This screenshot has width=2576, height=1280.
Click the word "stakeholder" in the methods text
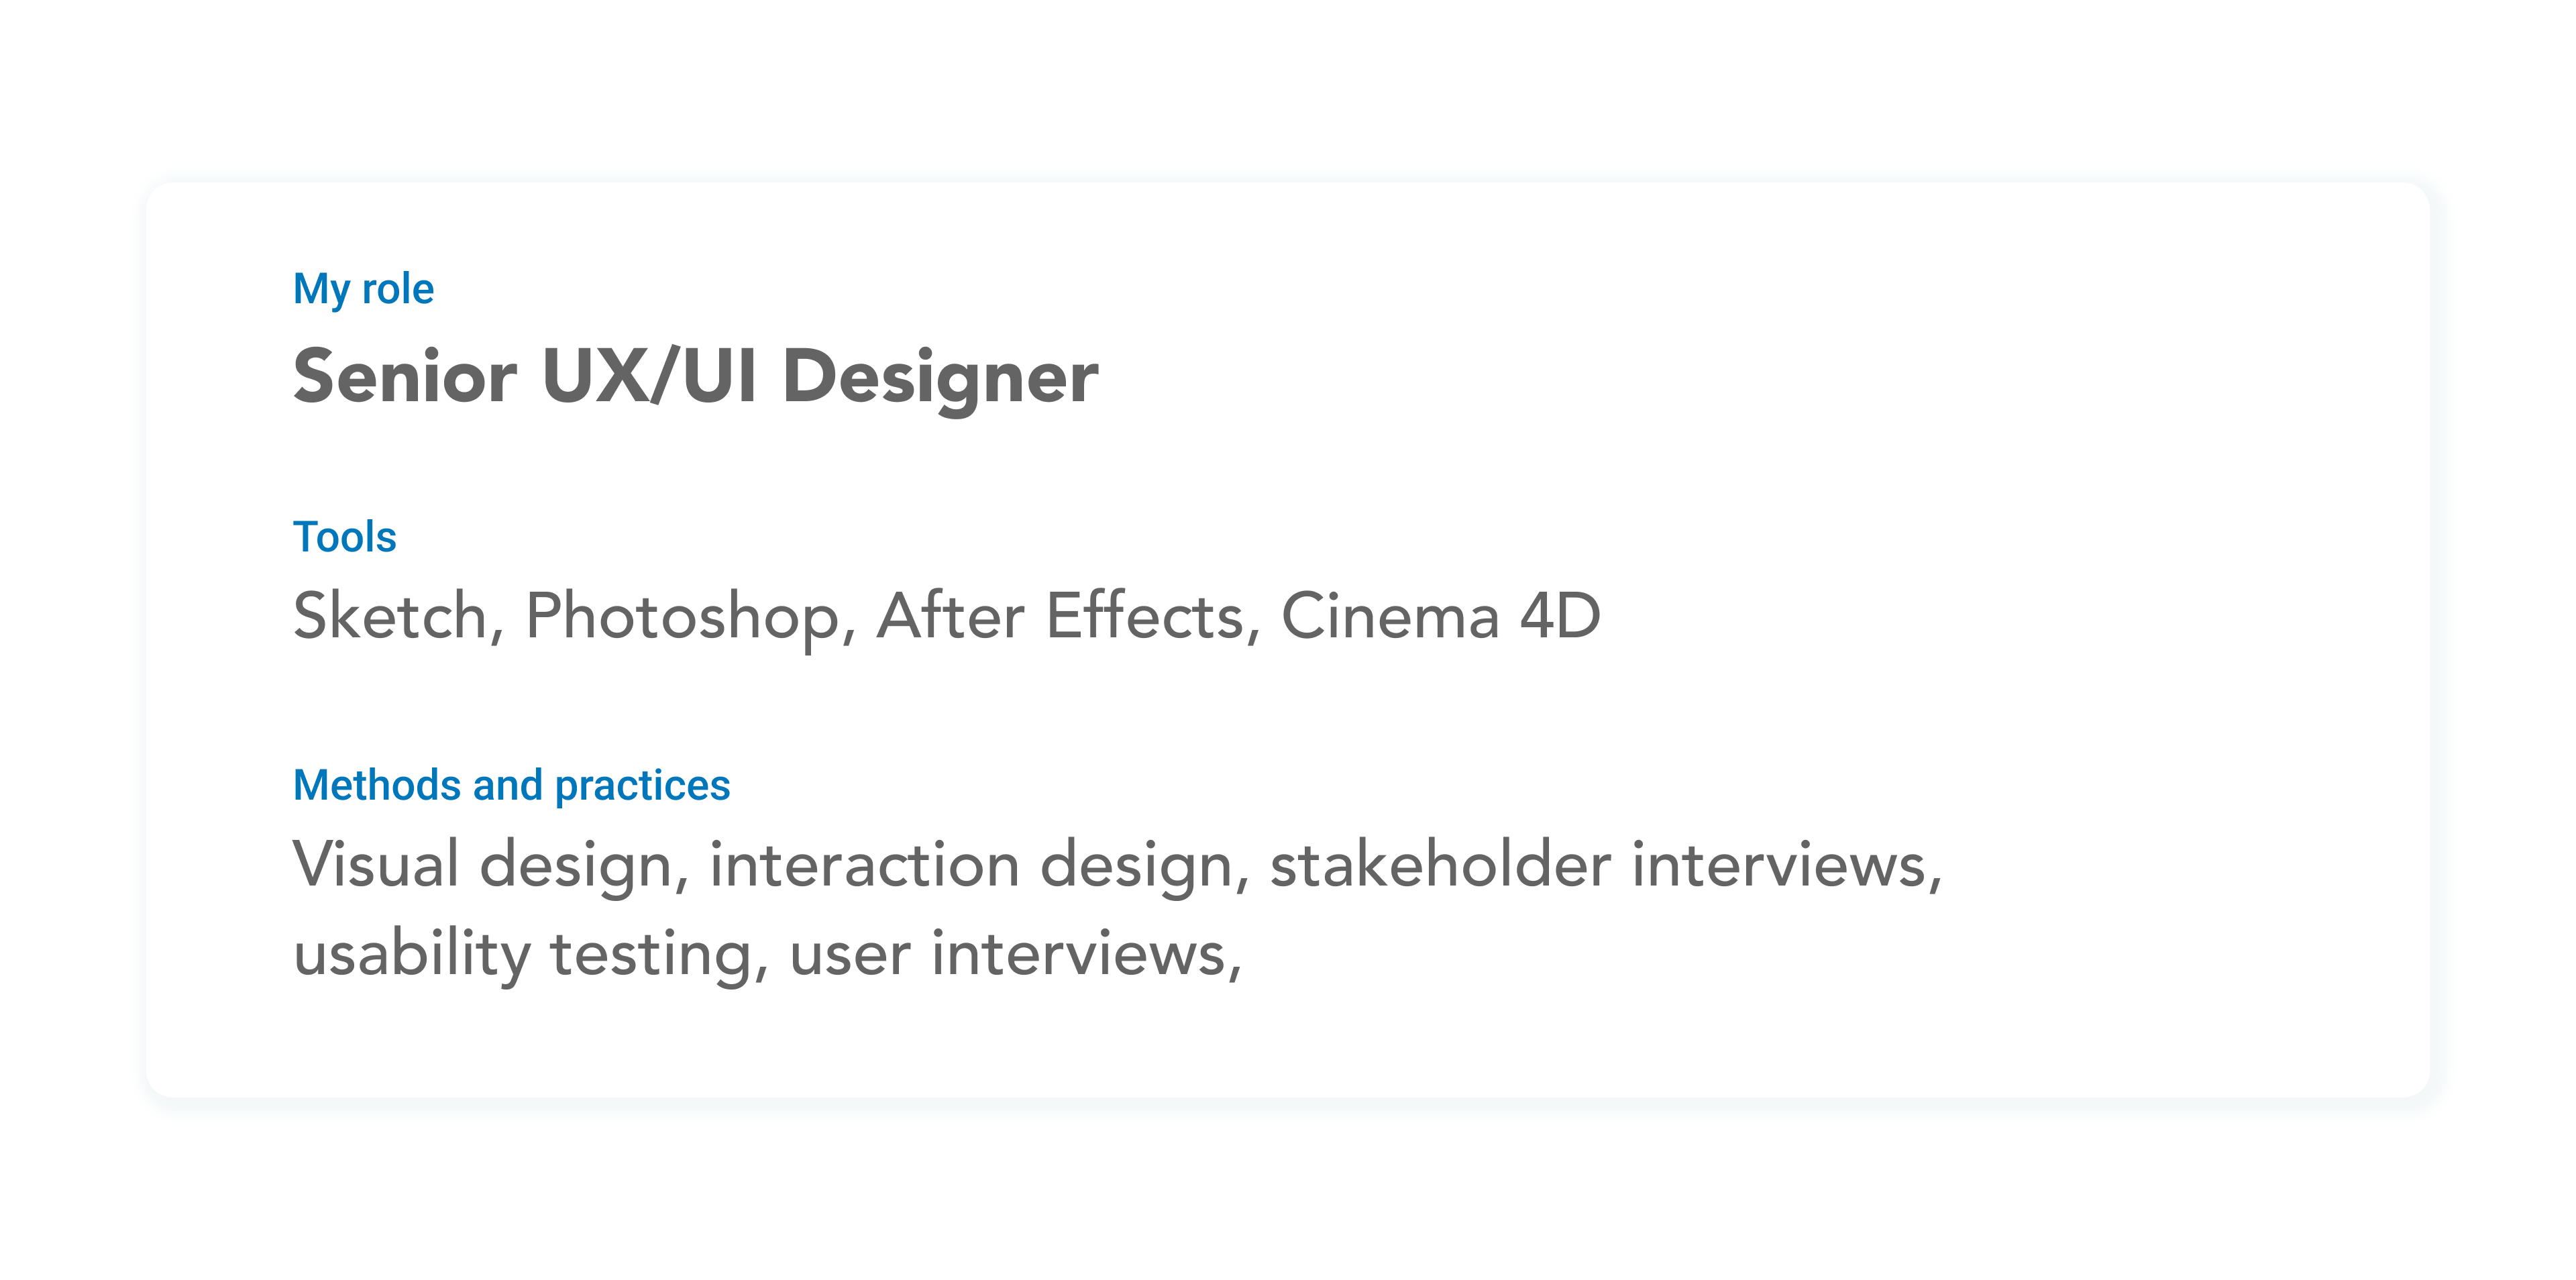point(1440,864)
